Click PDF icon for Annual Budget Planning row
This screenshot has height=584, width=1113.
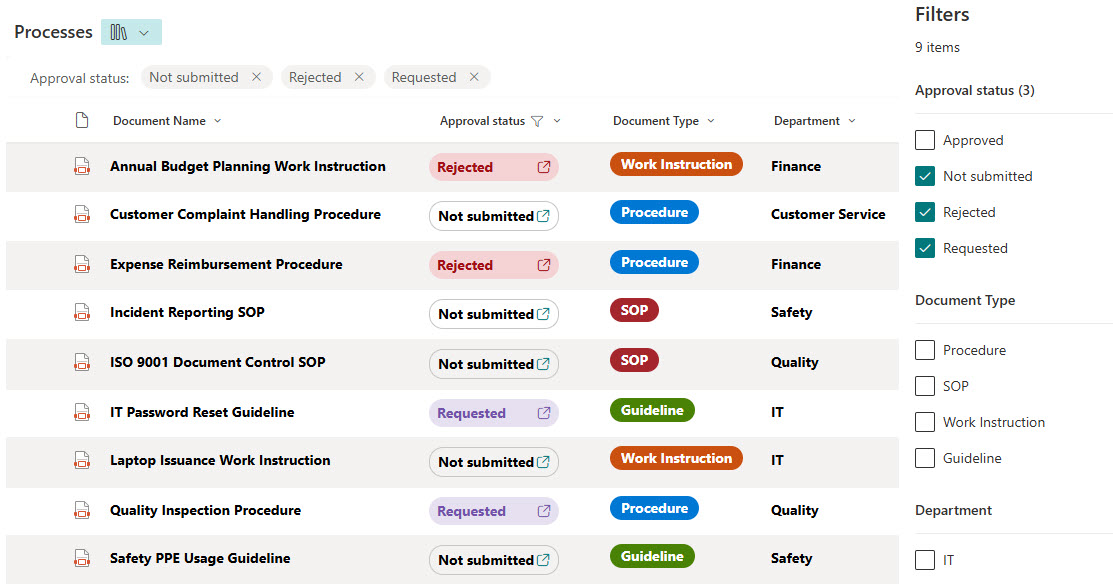point(83,167)
